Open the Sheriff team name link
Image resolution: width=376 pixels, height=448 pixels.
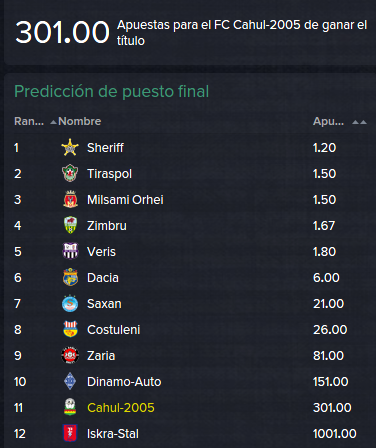tap(105, 148)
